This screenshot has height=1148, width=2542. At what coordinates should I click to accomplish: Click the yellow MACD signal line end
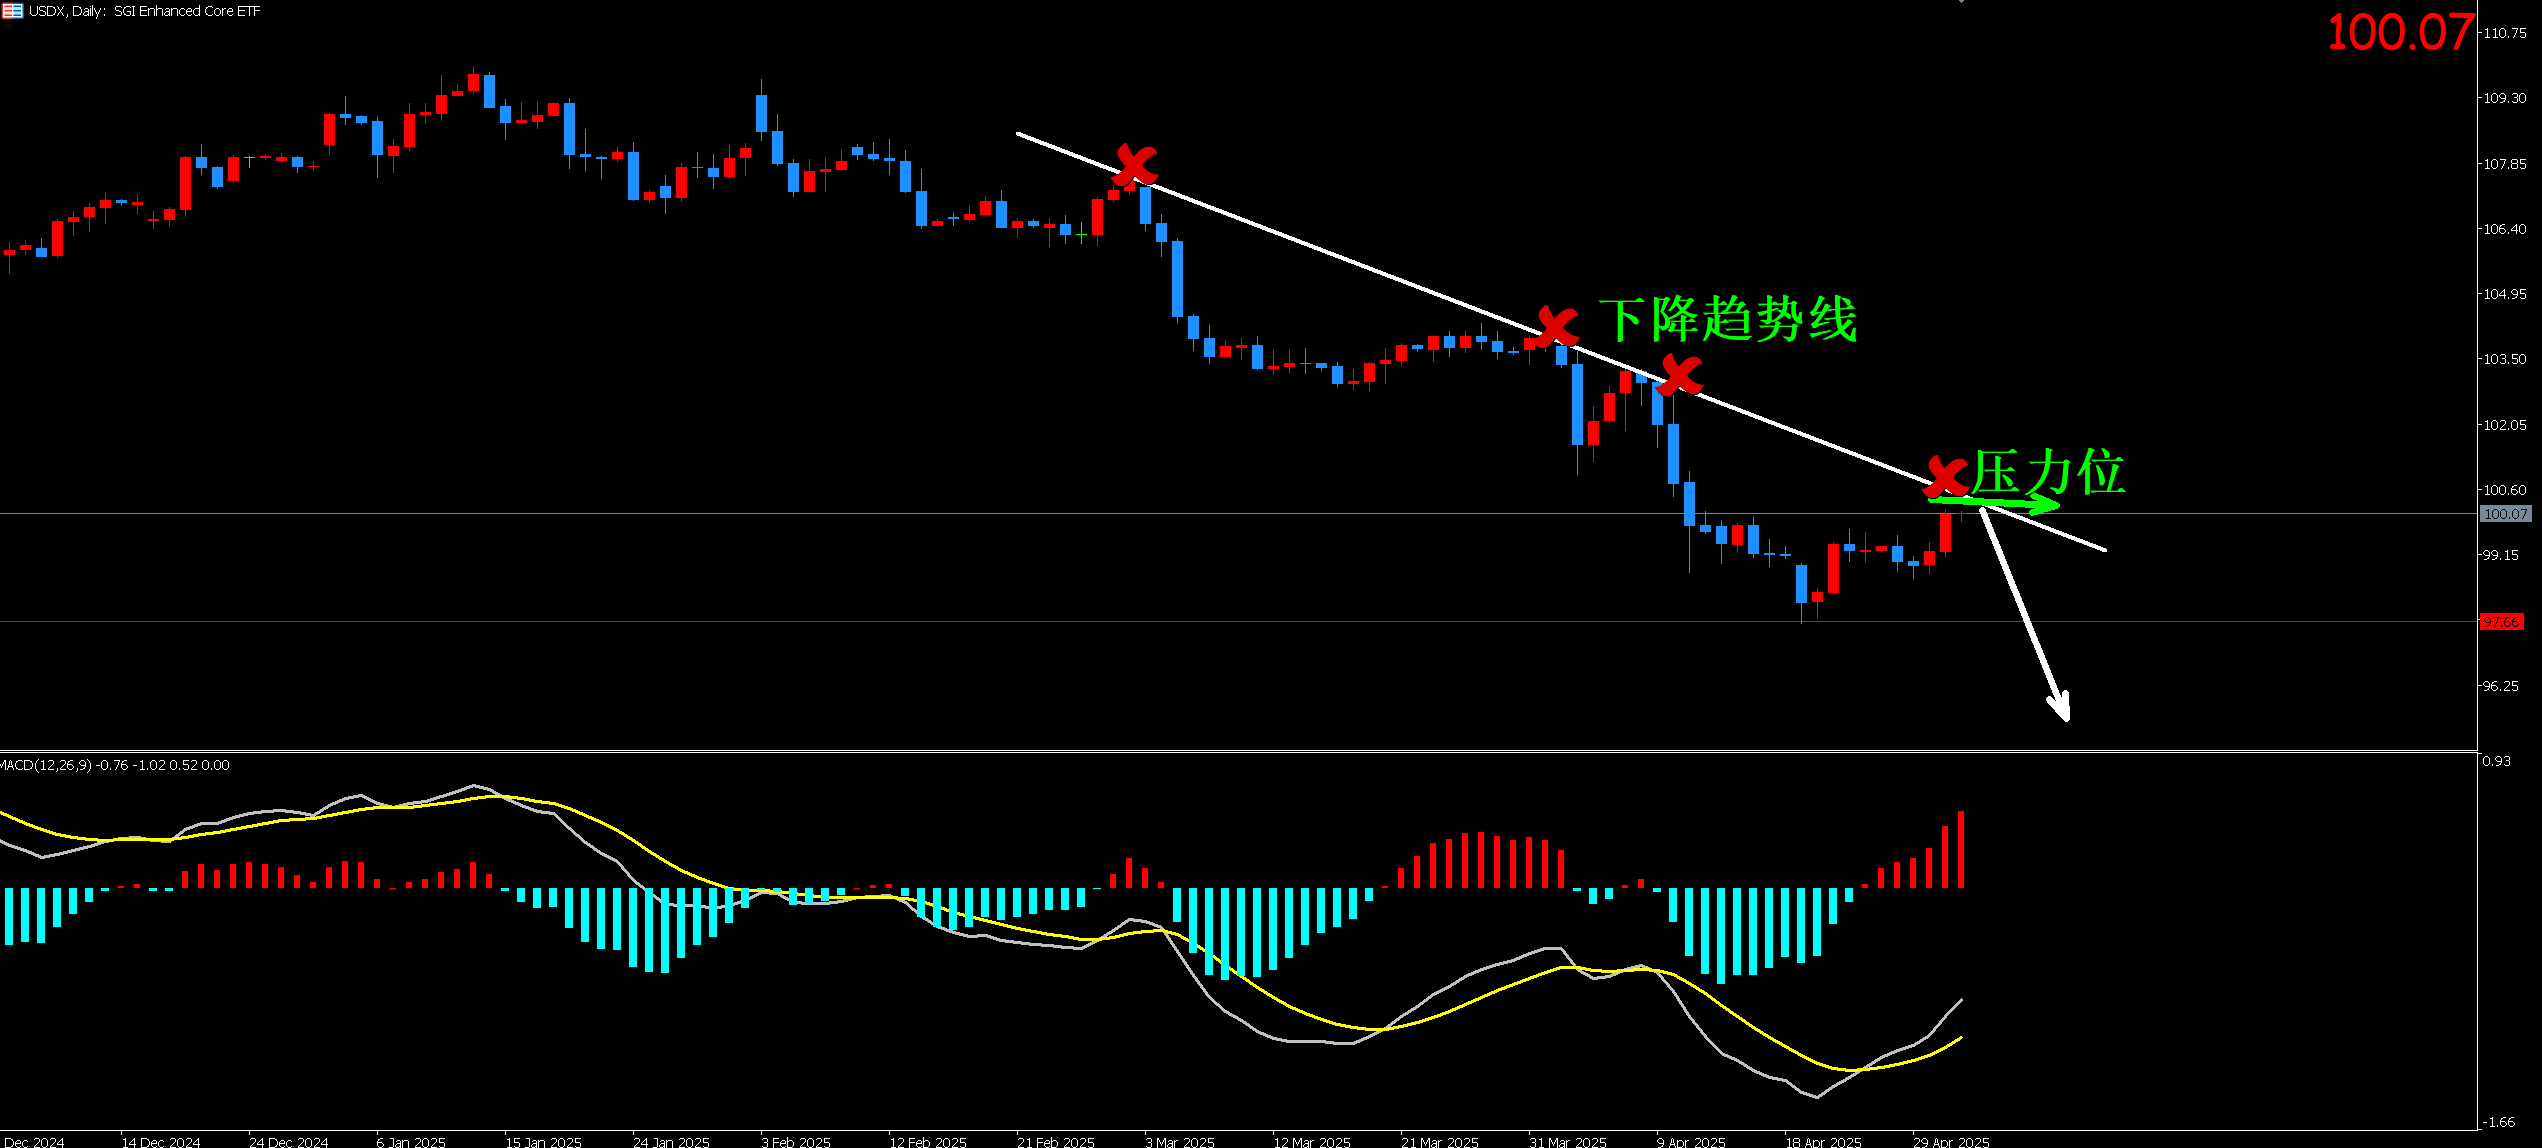[x=1960, y=1038]
